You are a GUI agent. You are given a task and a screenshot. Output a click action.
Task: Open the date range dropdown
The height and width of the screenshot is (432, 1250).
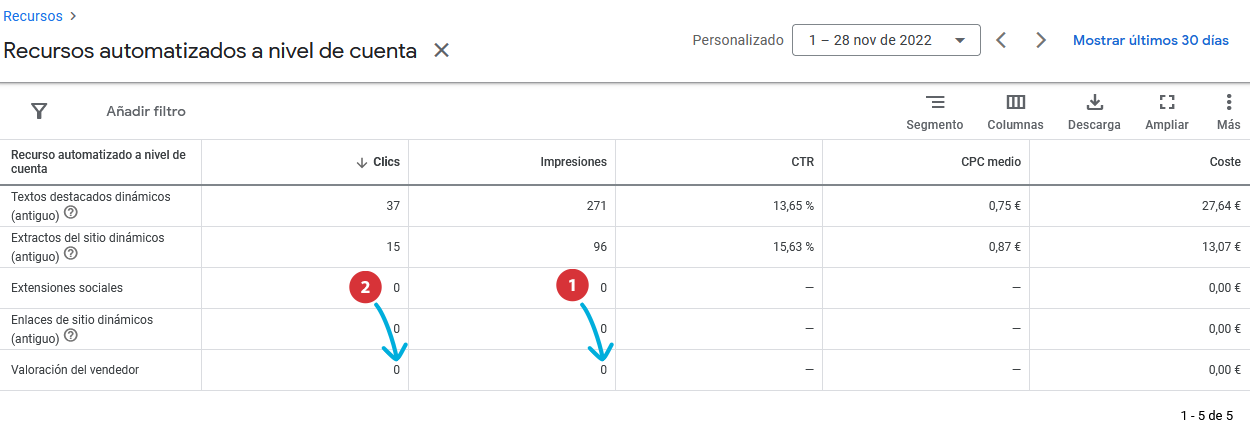coord(886,40)
